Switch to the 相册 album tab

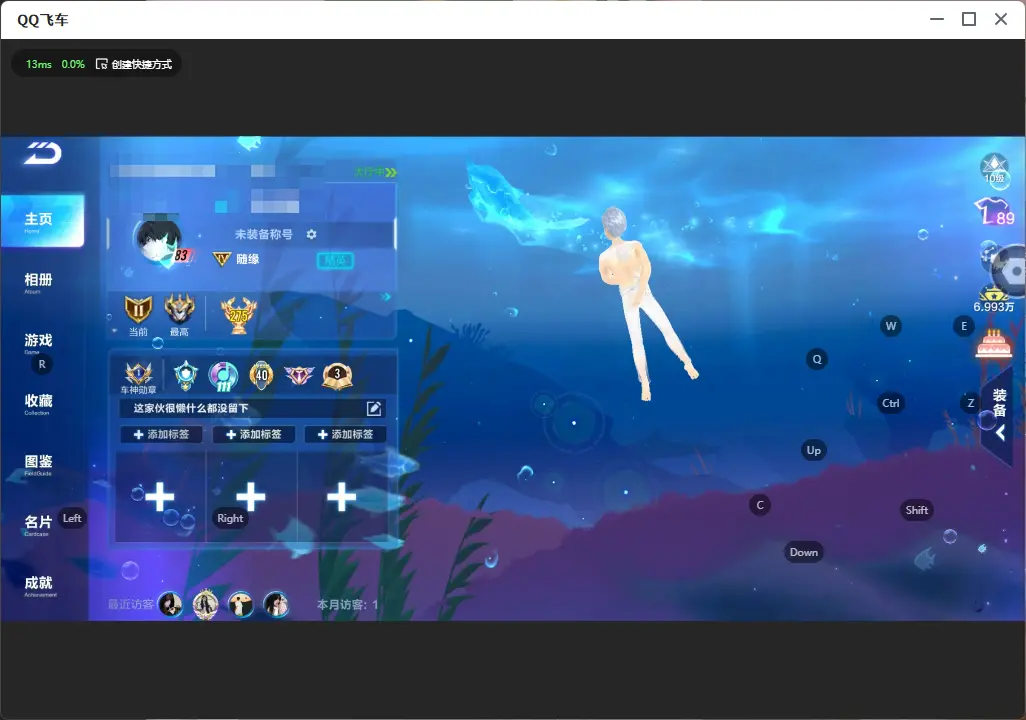(x=38, y=282)
